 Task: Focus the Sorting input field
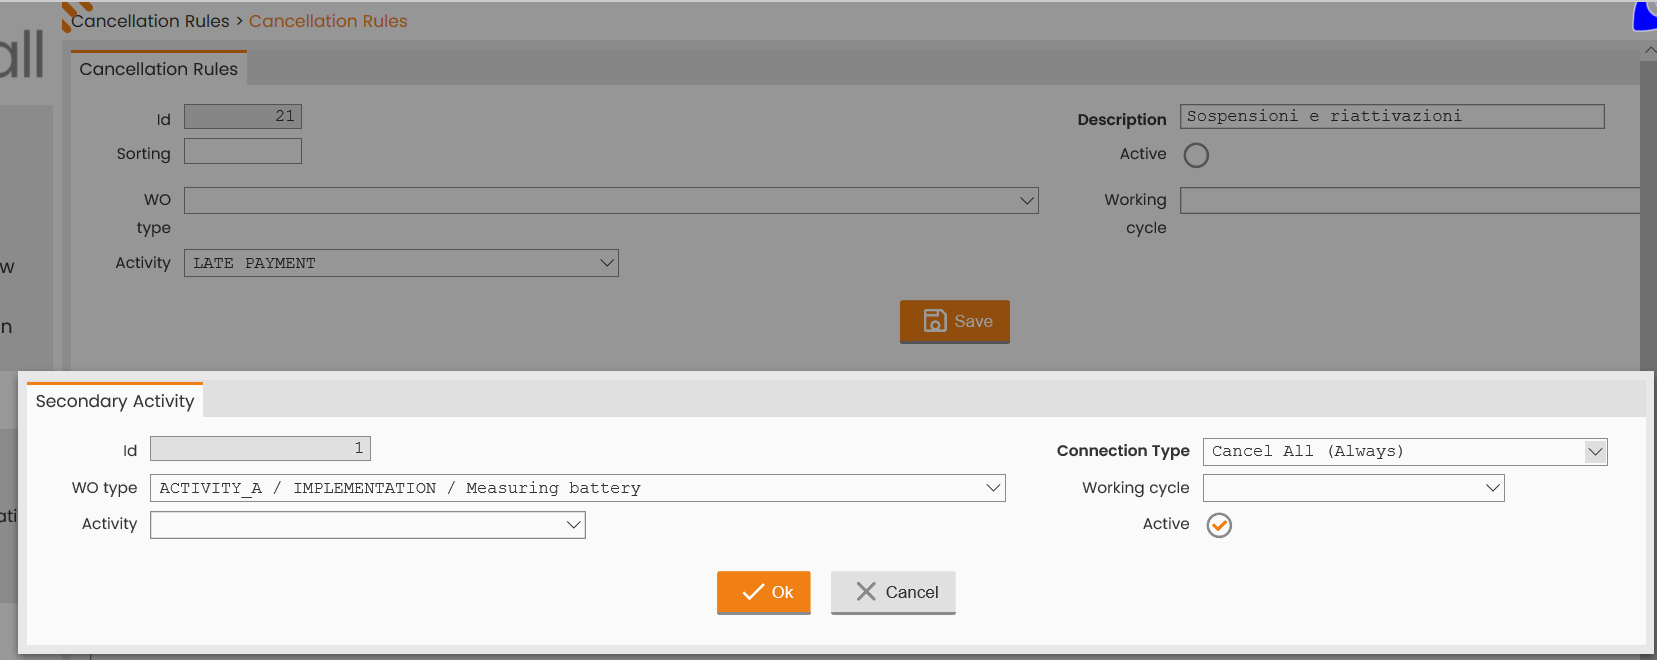[243, 151]
